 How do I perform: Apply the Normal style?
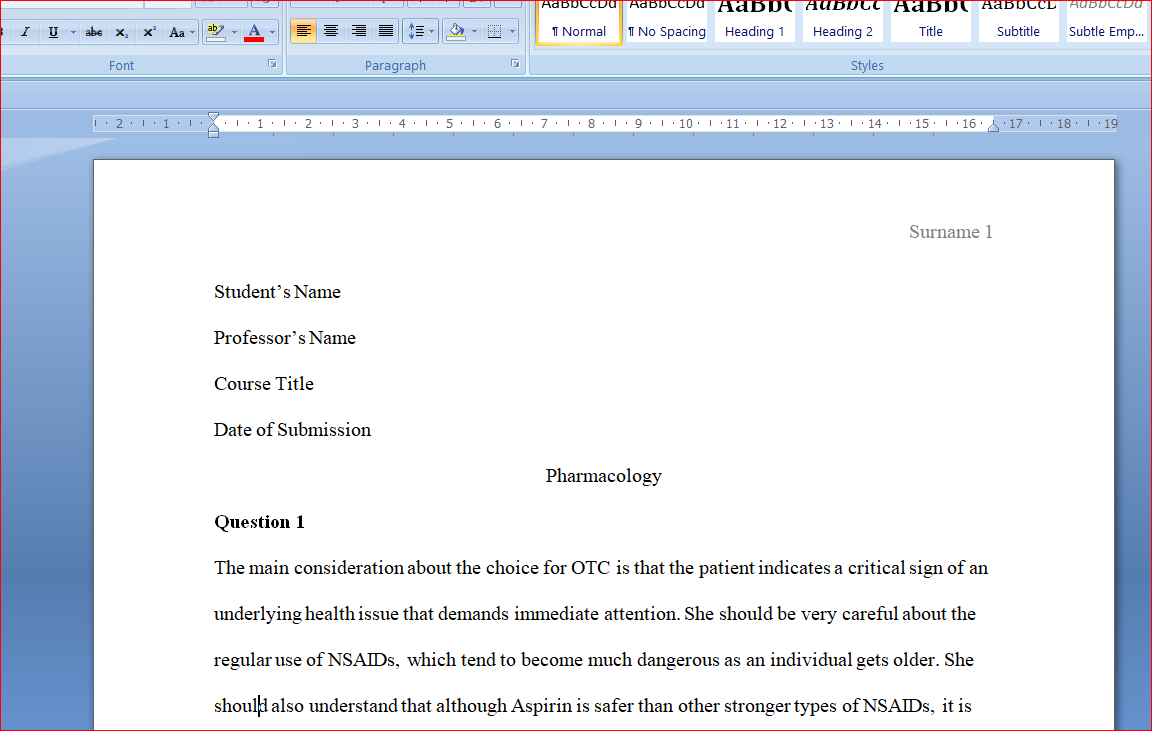(x=579, y=21)
